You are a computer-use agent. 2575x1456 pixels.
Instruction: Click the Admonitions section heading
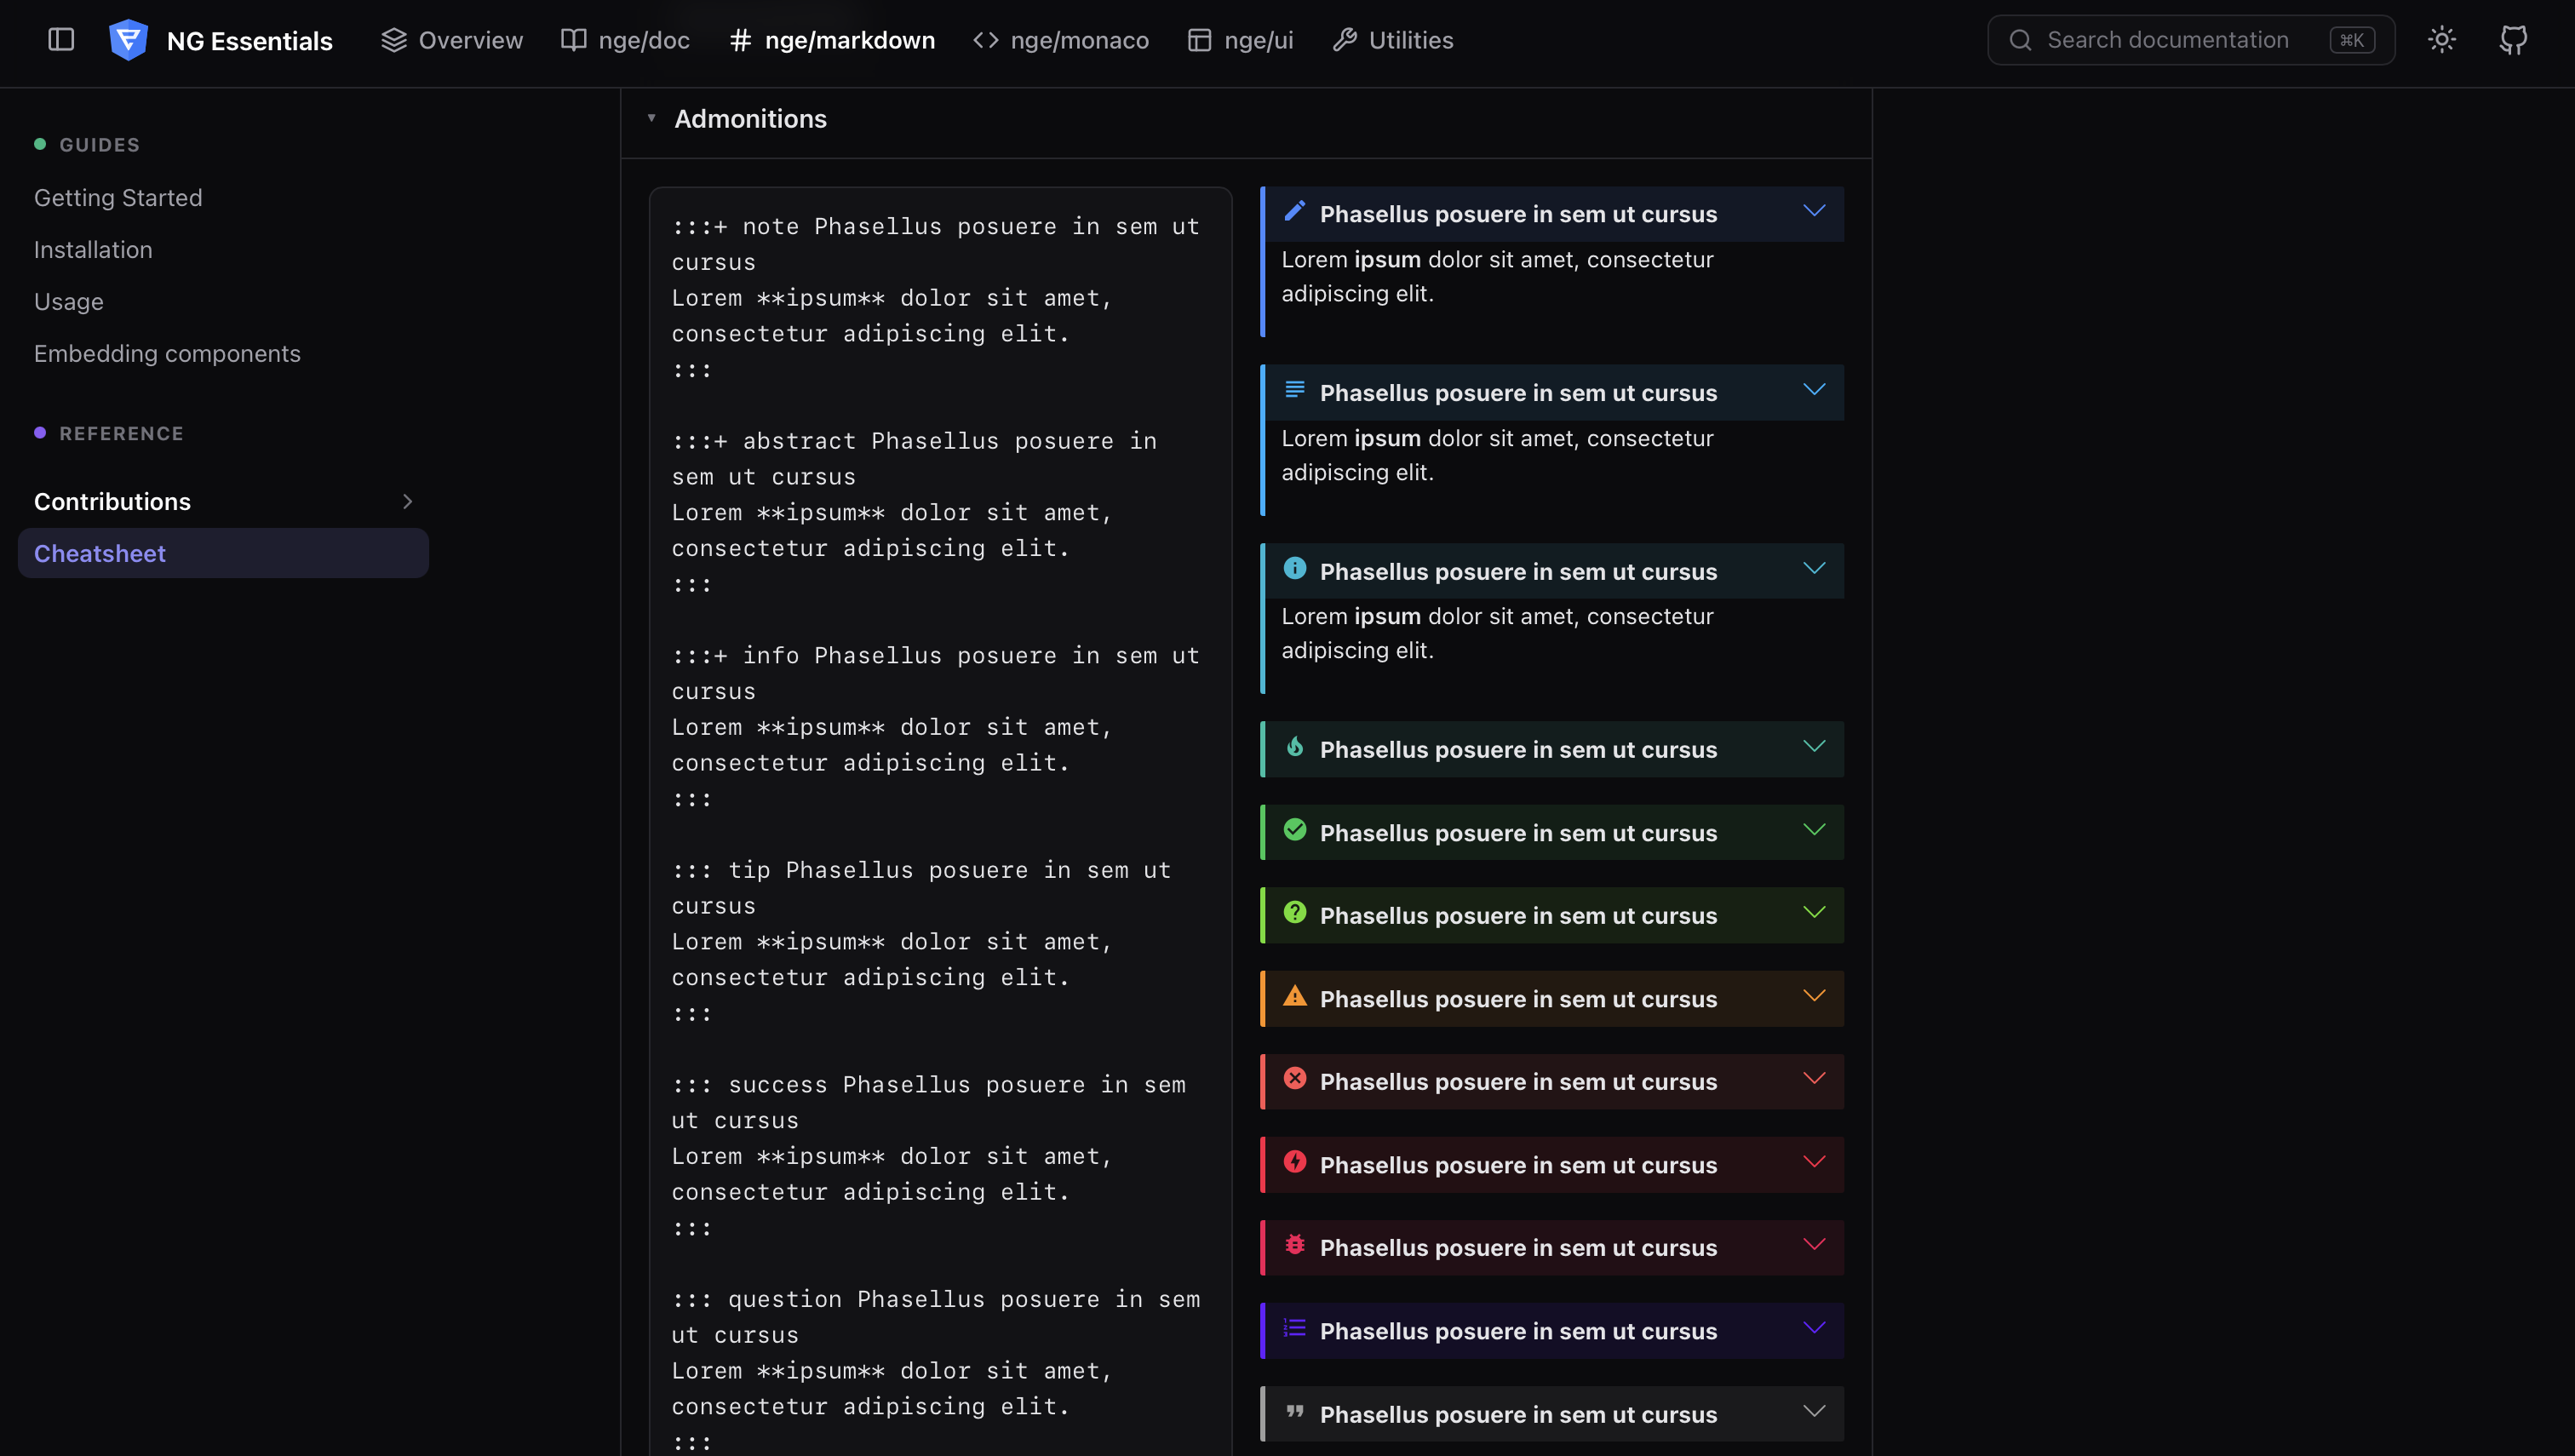click(750, 119)
